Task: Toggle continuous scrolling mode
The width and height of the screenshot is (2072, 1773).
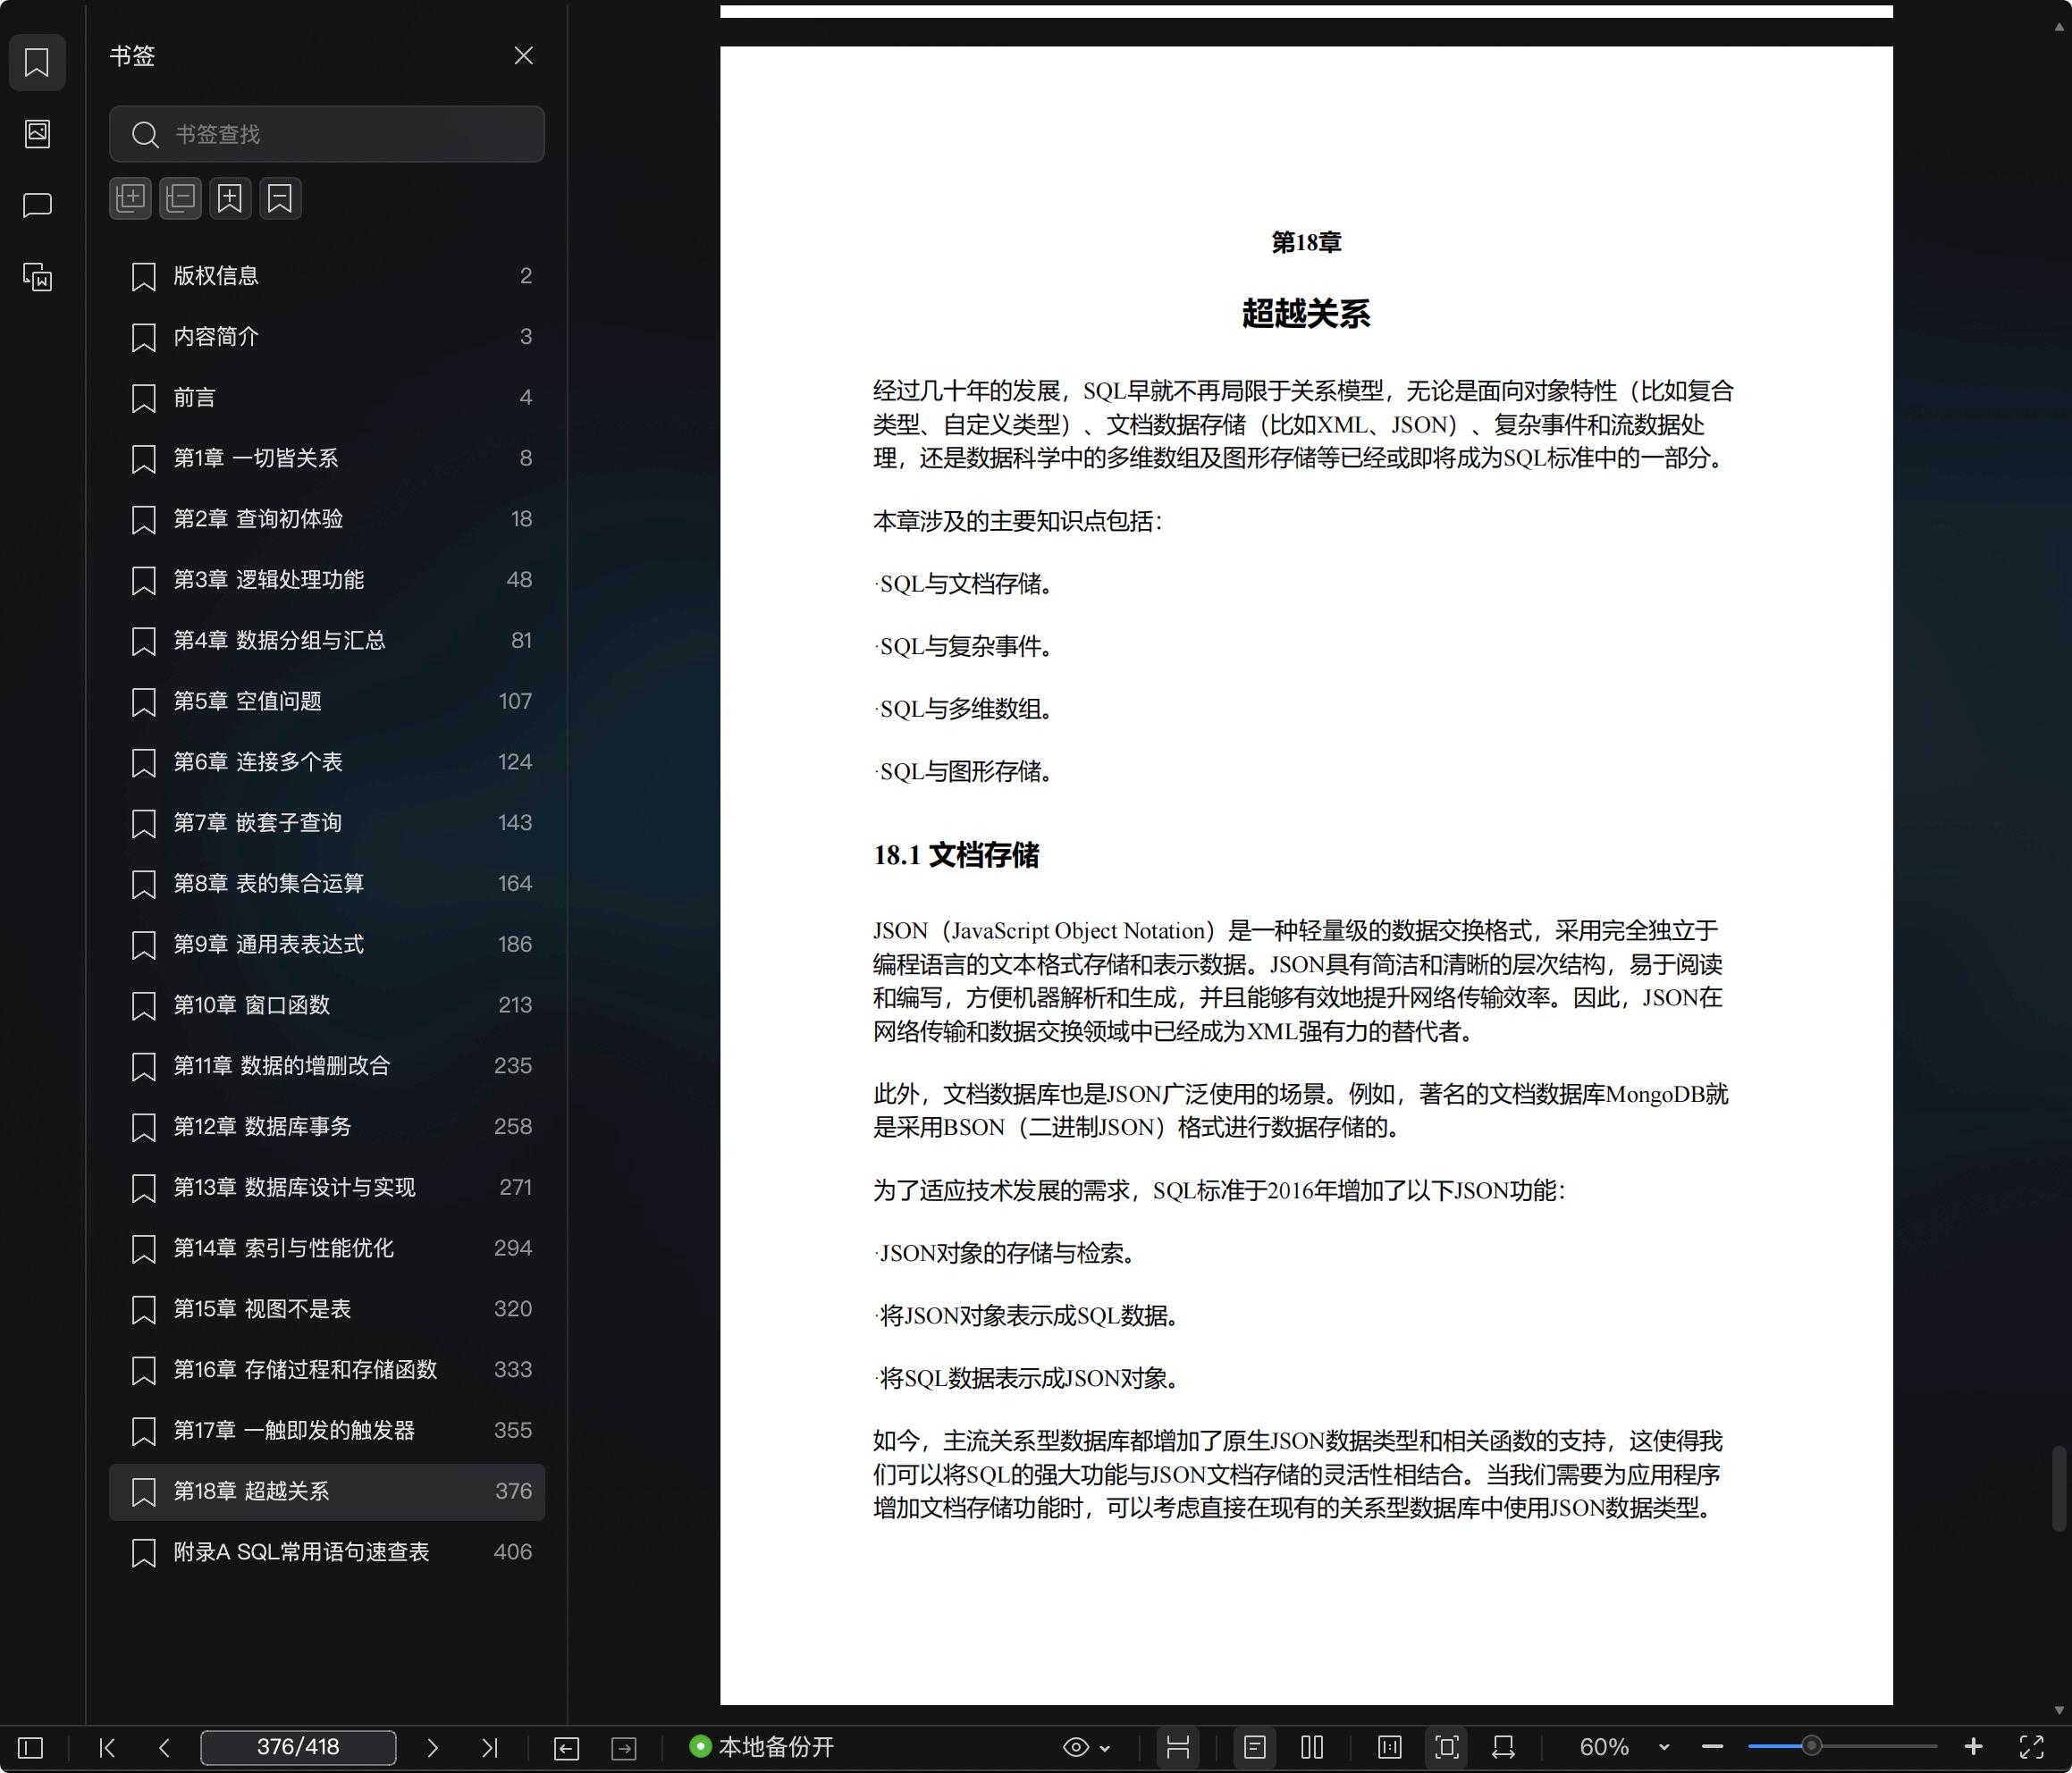Action: click(x=1178, y=1748)
